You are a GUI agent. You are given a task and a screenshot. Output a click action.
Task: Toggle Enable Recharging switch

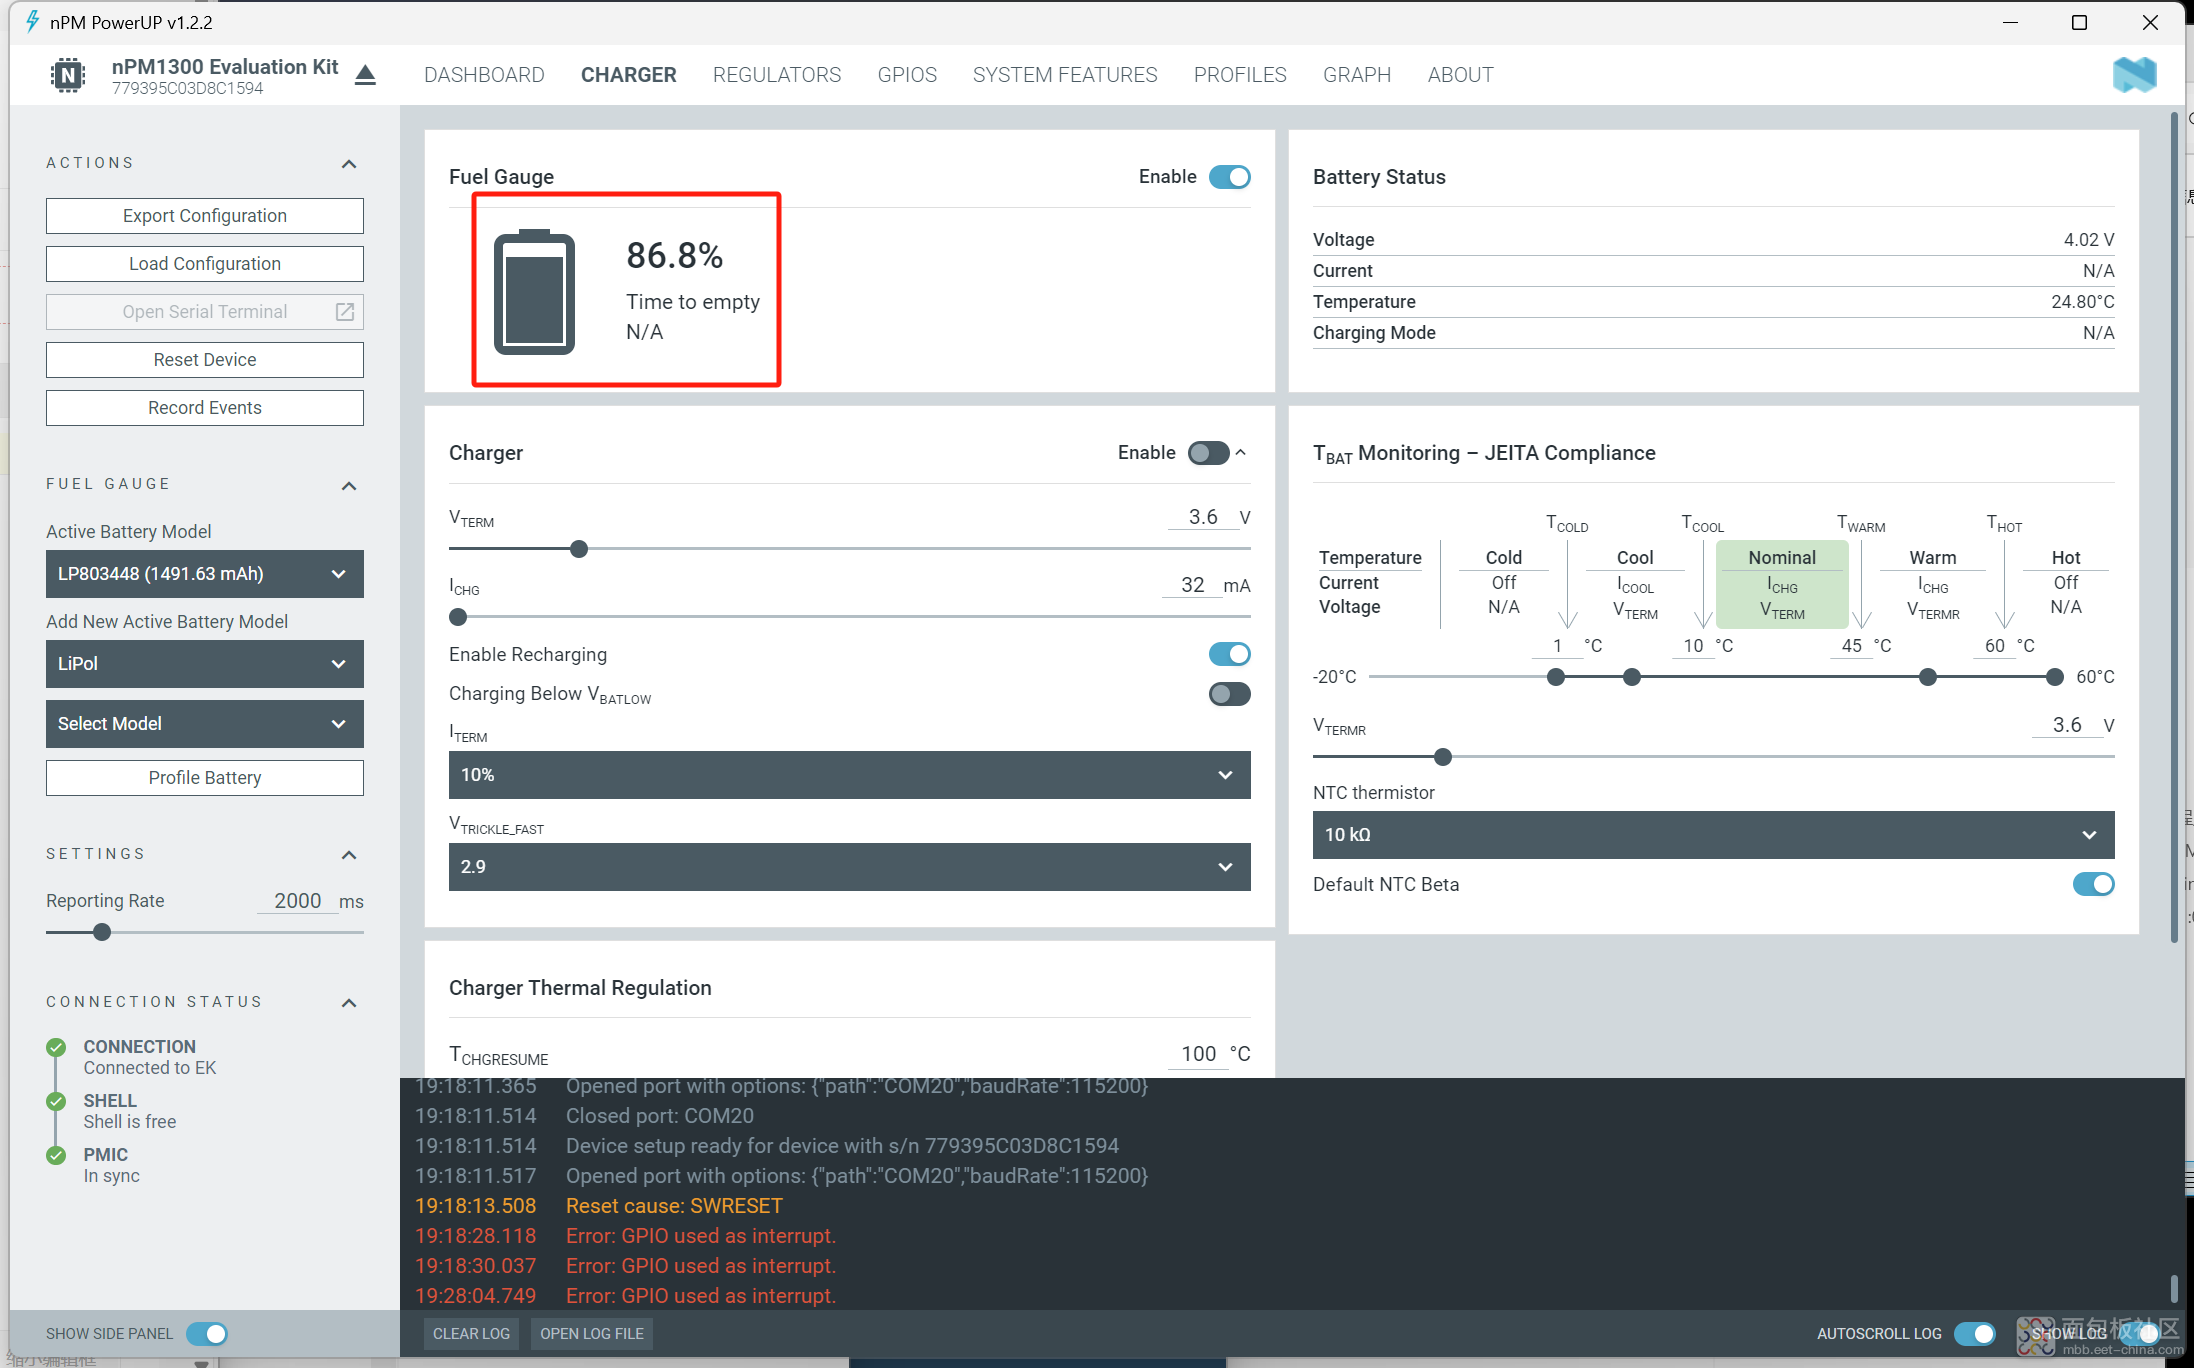(1229, 654)
